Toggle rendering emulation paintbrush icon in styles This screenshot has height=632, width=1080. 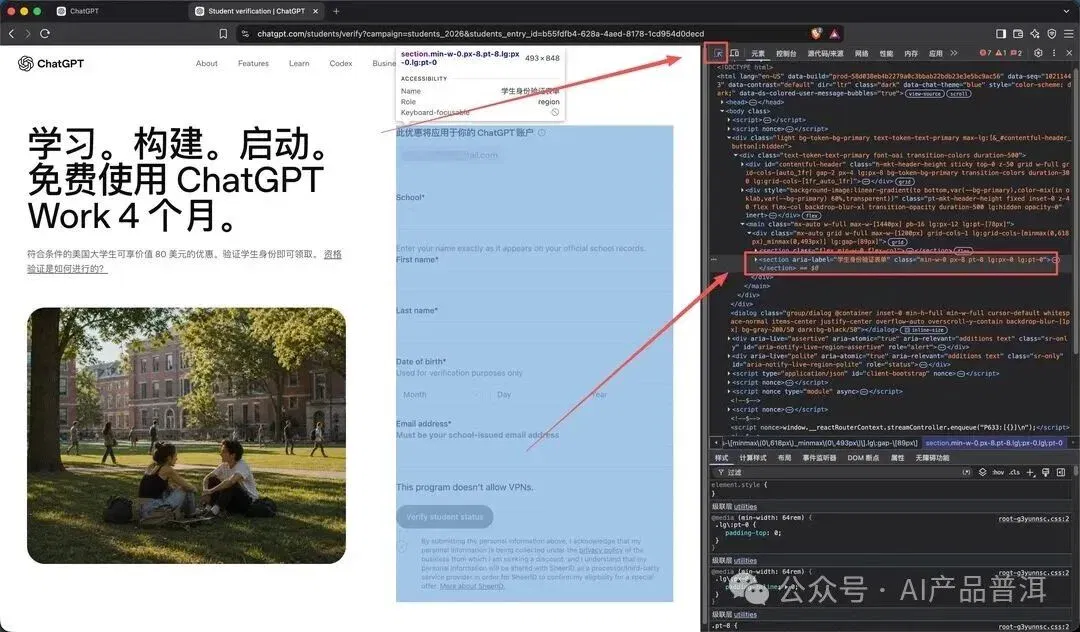1046,472
